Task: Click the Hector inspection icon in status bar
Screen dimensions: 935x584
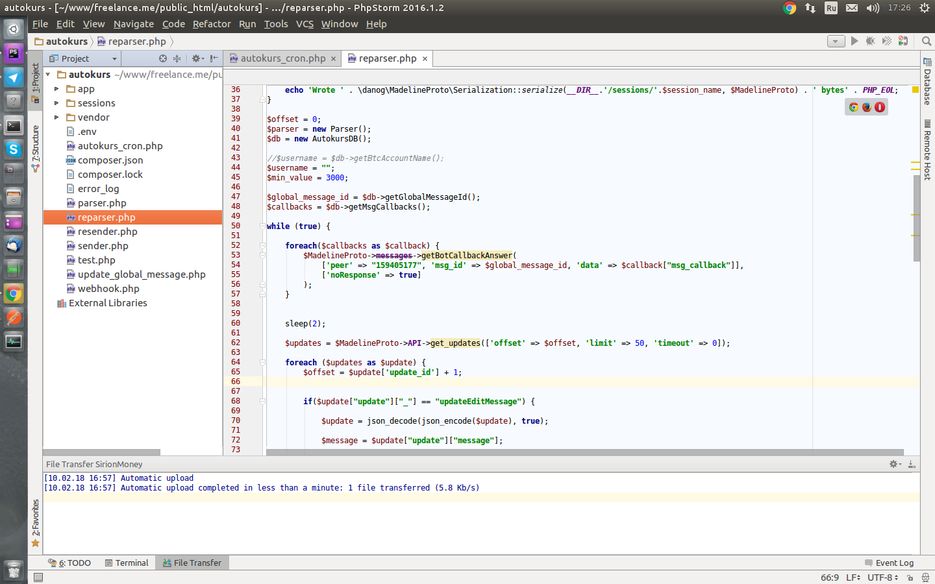Action: tap(925, 577)
